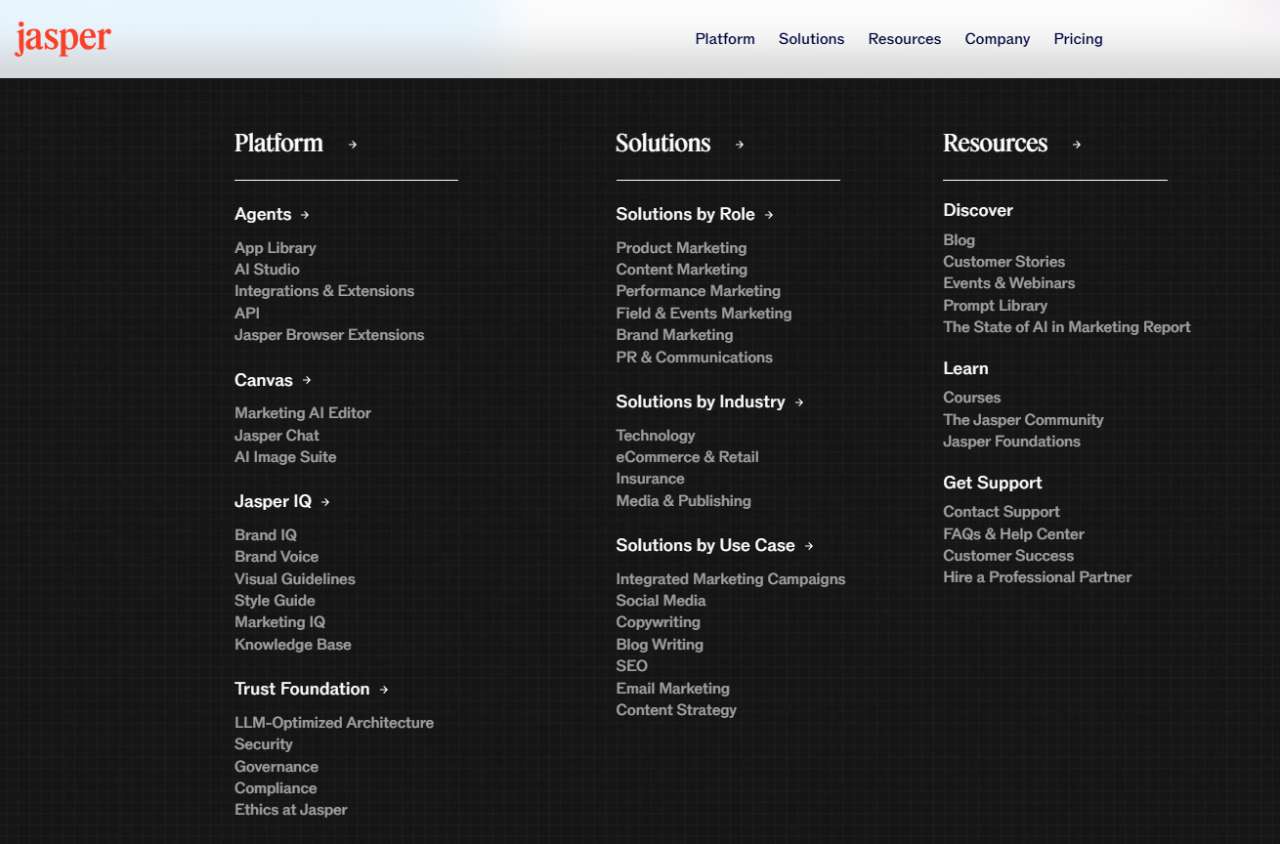Screen dimensions: 1280x844
Task: Click the arrow next to Jasper IQ
Action: 325,501
